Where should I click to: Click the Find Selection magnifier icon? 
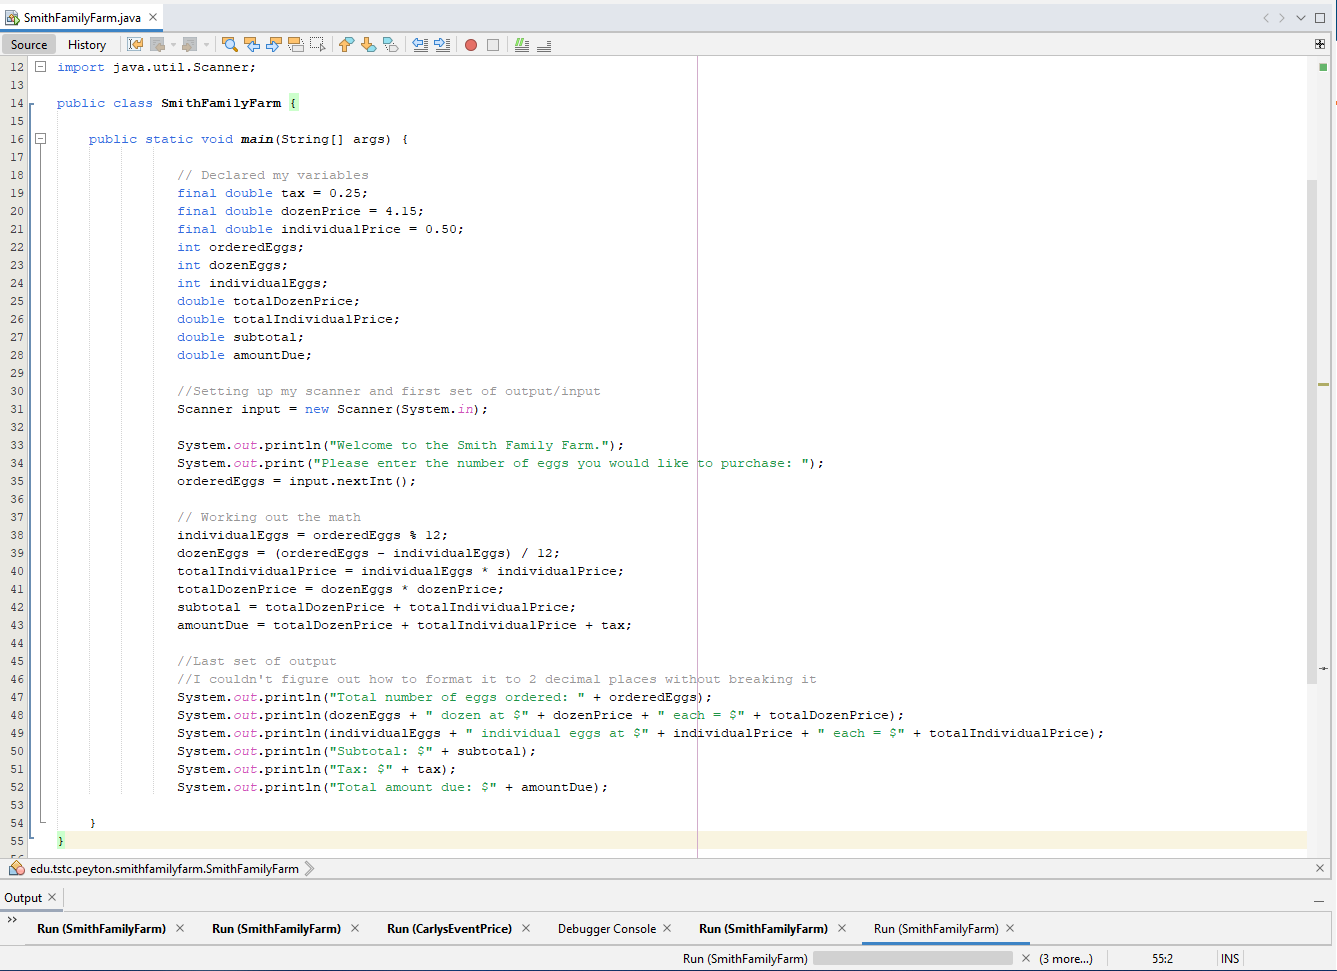[229, 44]
